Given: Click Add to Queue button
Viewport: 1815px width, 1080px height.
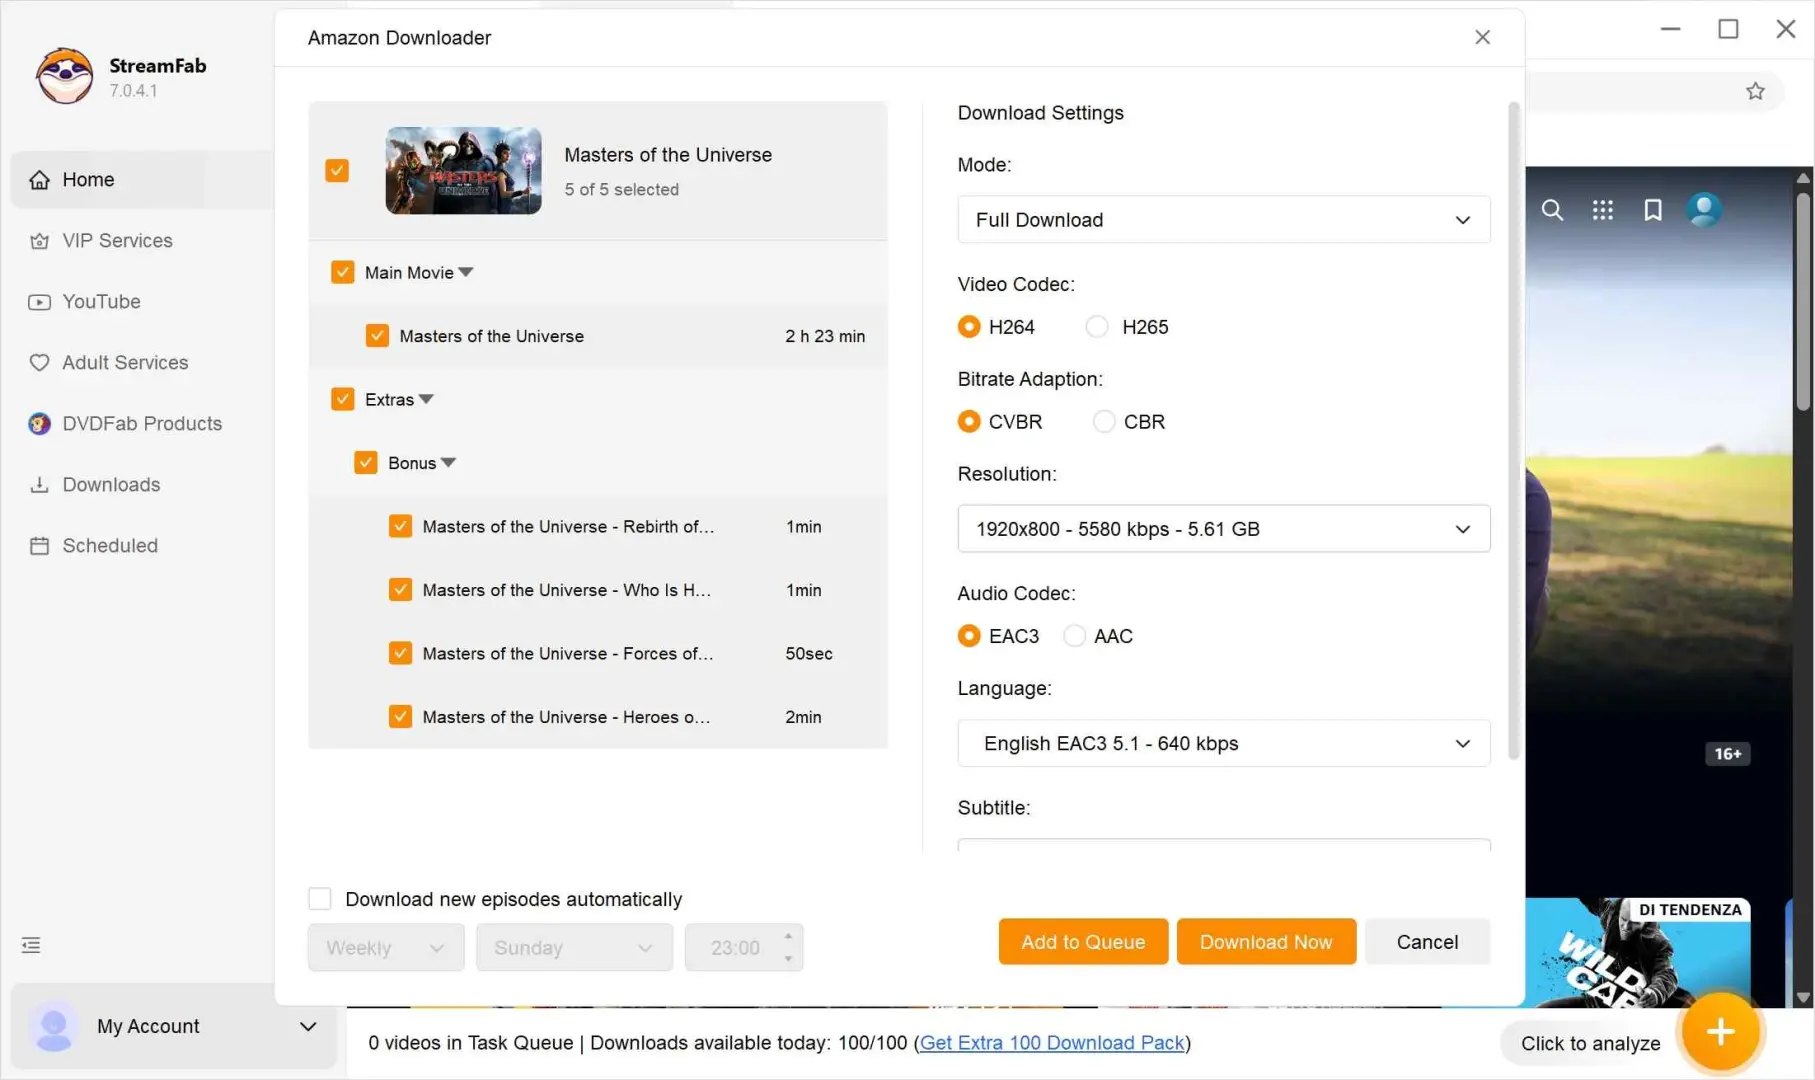Looking at the screenshot, I should pos(1083,942).
